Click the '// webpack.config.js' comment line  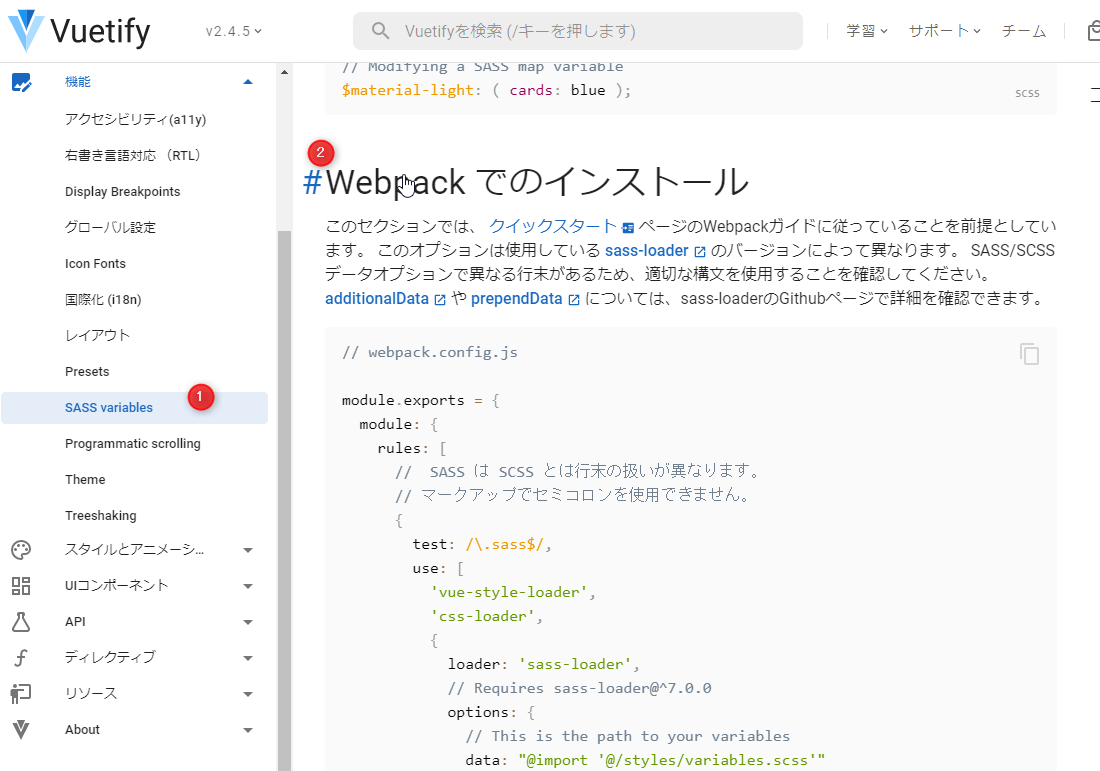[430, 352]
